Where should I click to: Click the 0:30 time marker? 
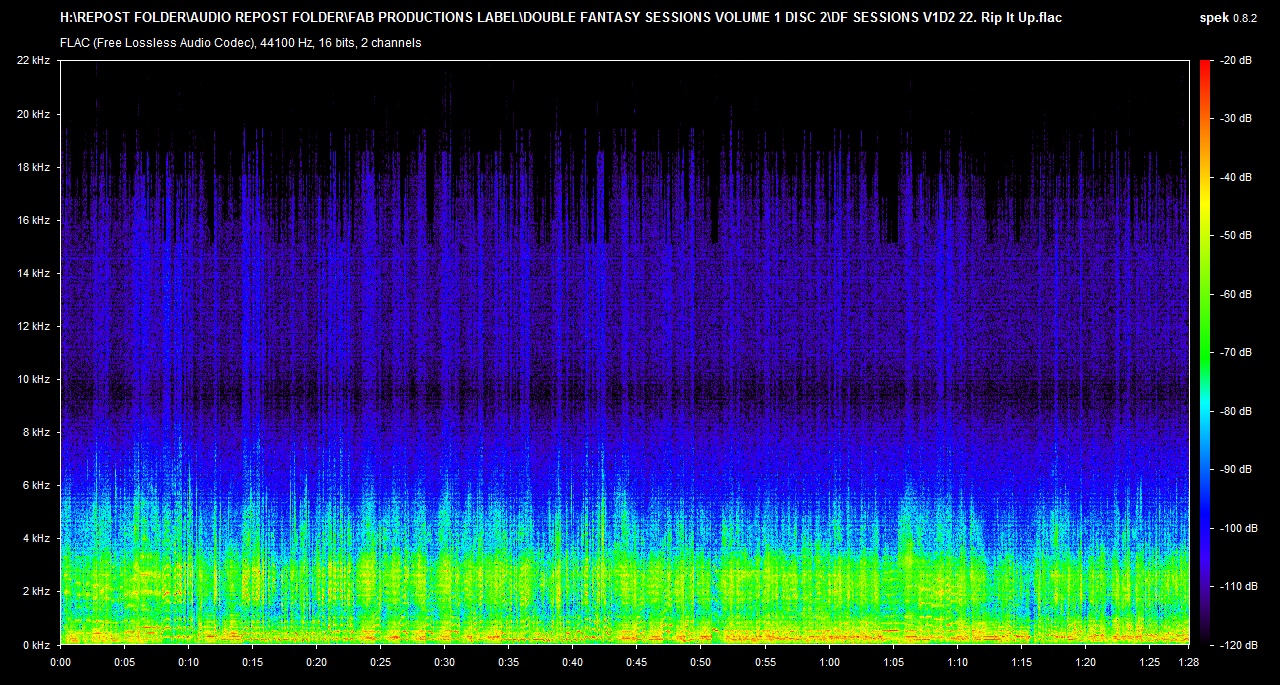click(x=444, y=663)
